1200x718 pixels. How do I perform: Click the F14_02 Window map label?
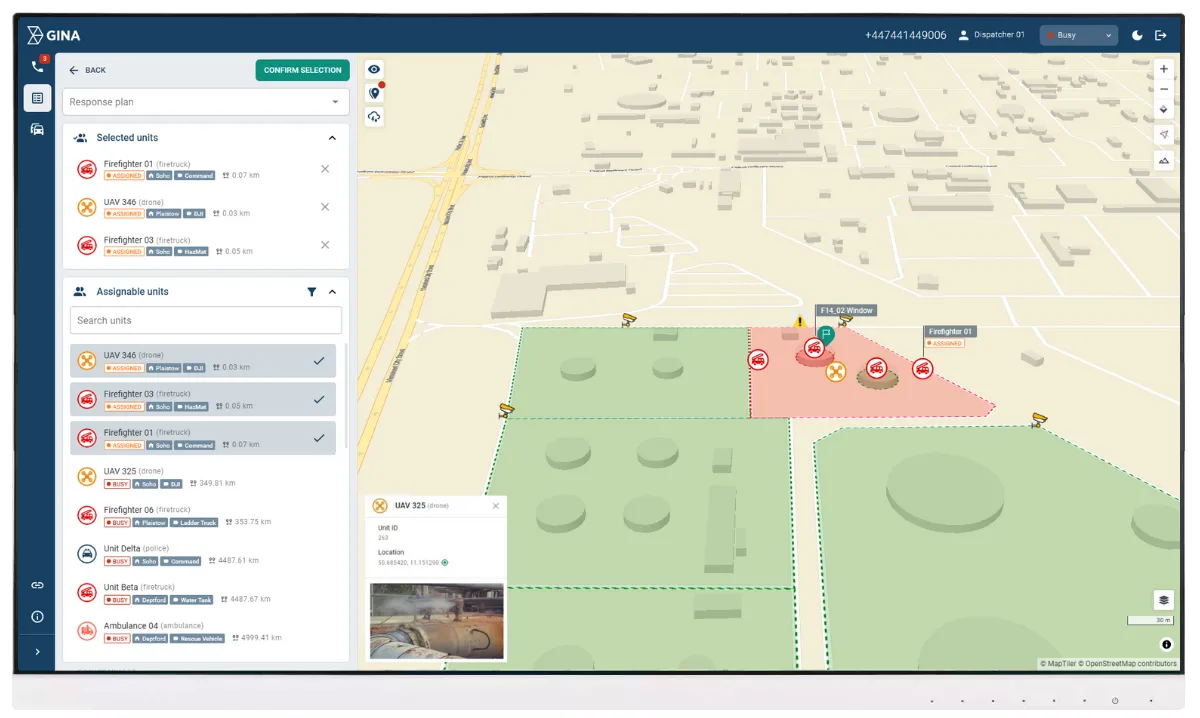846,311
